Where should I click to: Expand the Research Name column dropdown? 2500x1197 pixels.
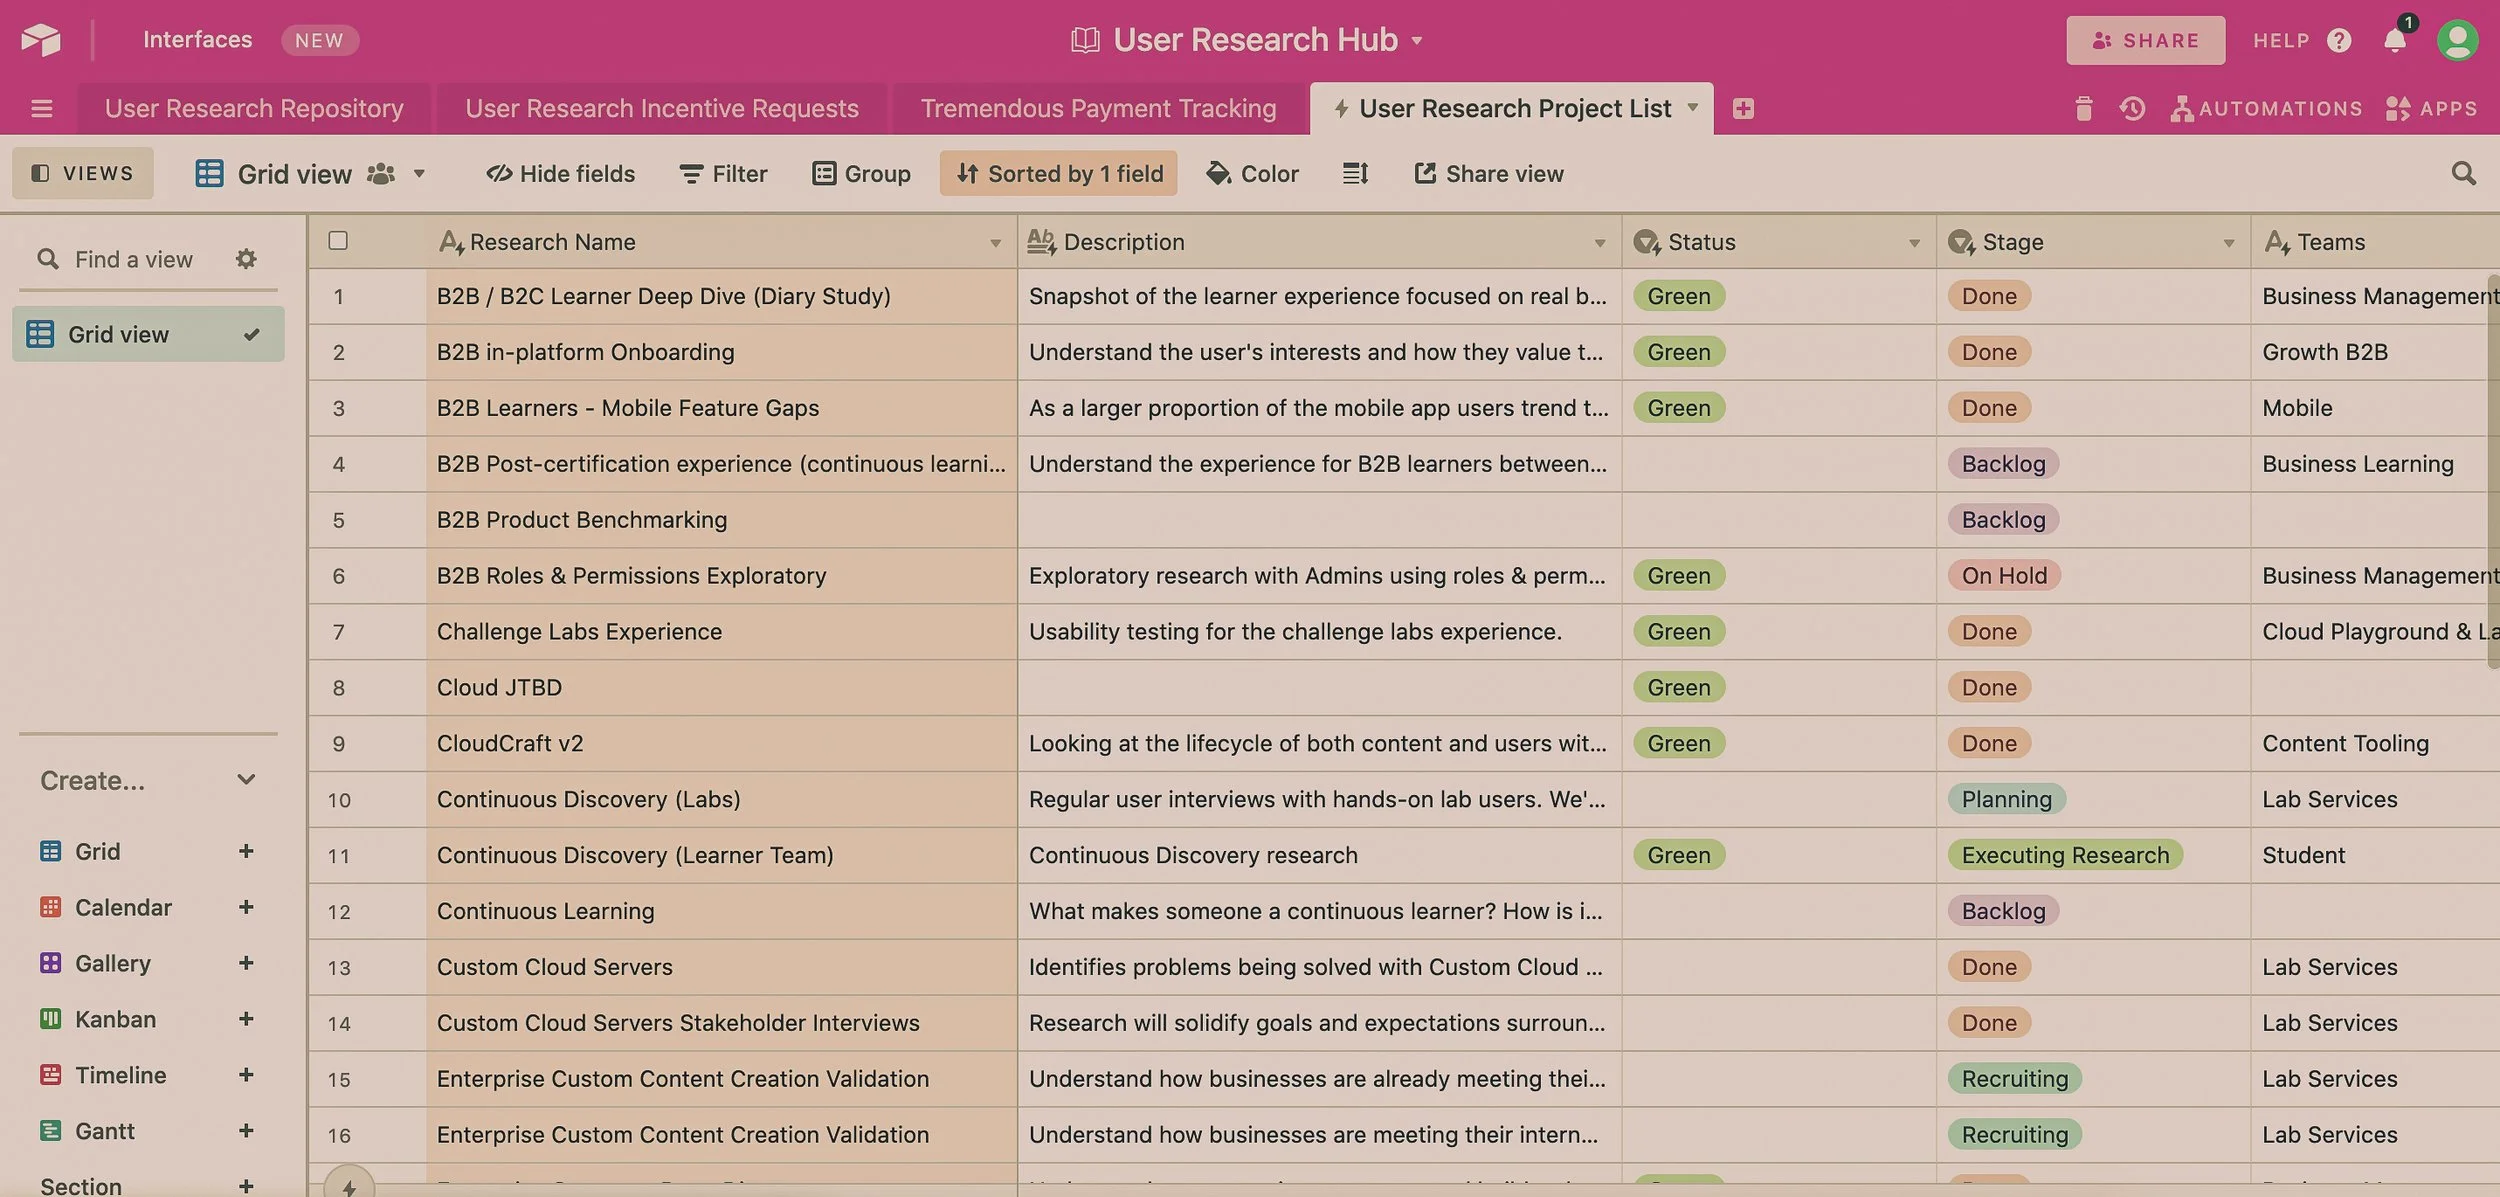(x=995, y=243)
